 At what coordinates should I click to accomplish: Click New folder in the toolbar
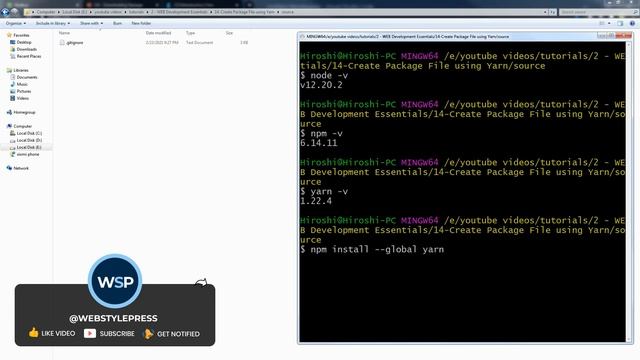141,23
